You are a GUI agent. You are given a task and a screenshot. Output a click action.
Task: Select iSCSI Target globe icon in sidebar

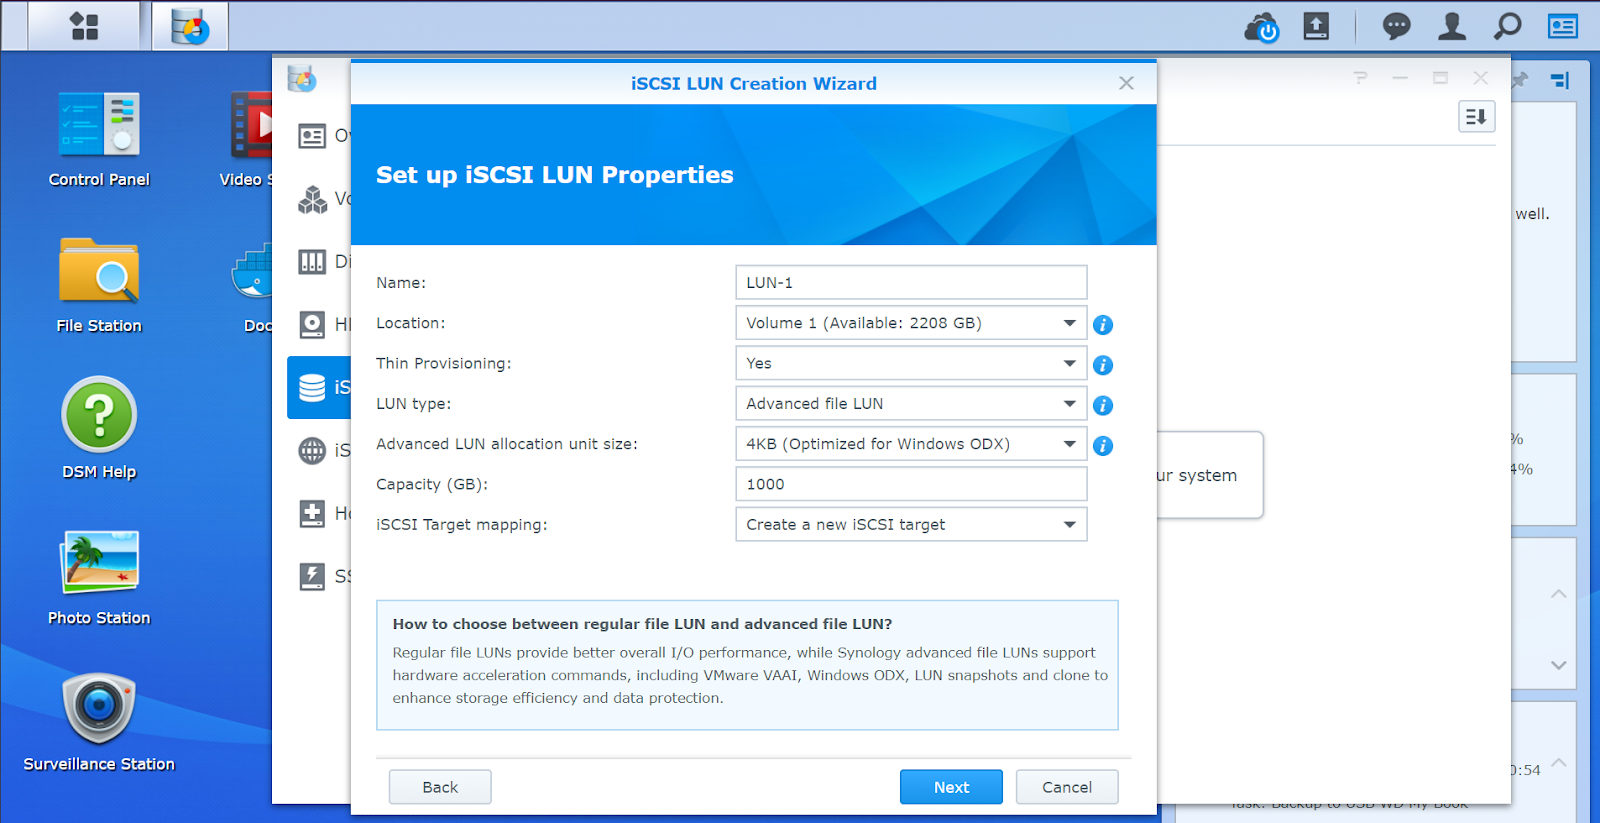(313, 451)
